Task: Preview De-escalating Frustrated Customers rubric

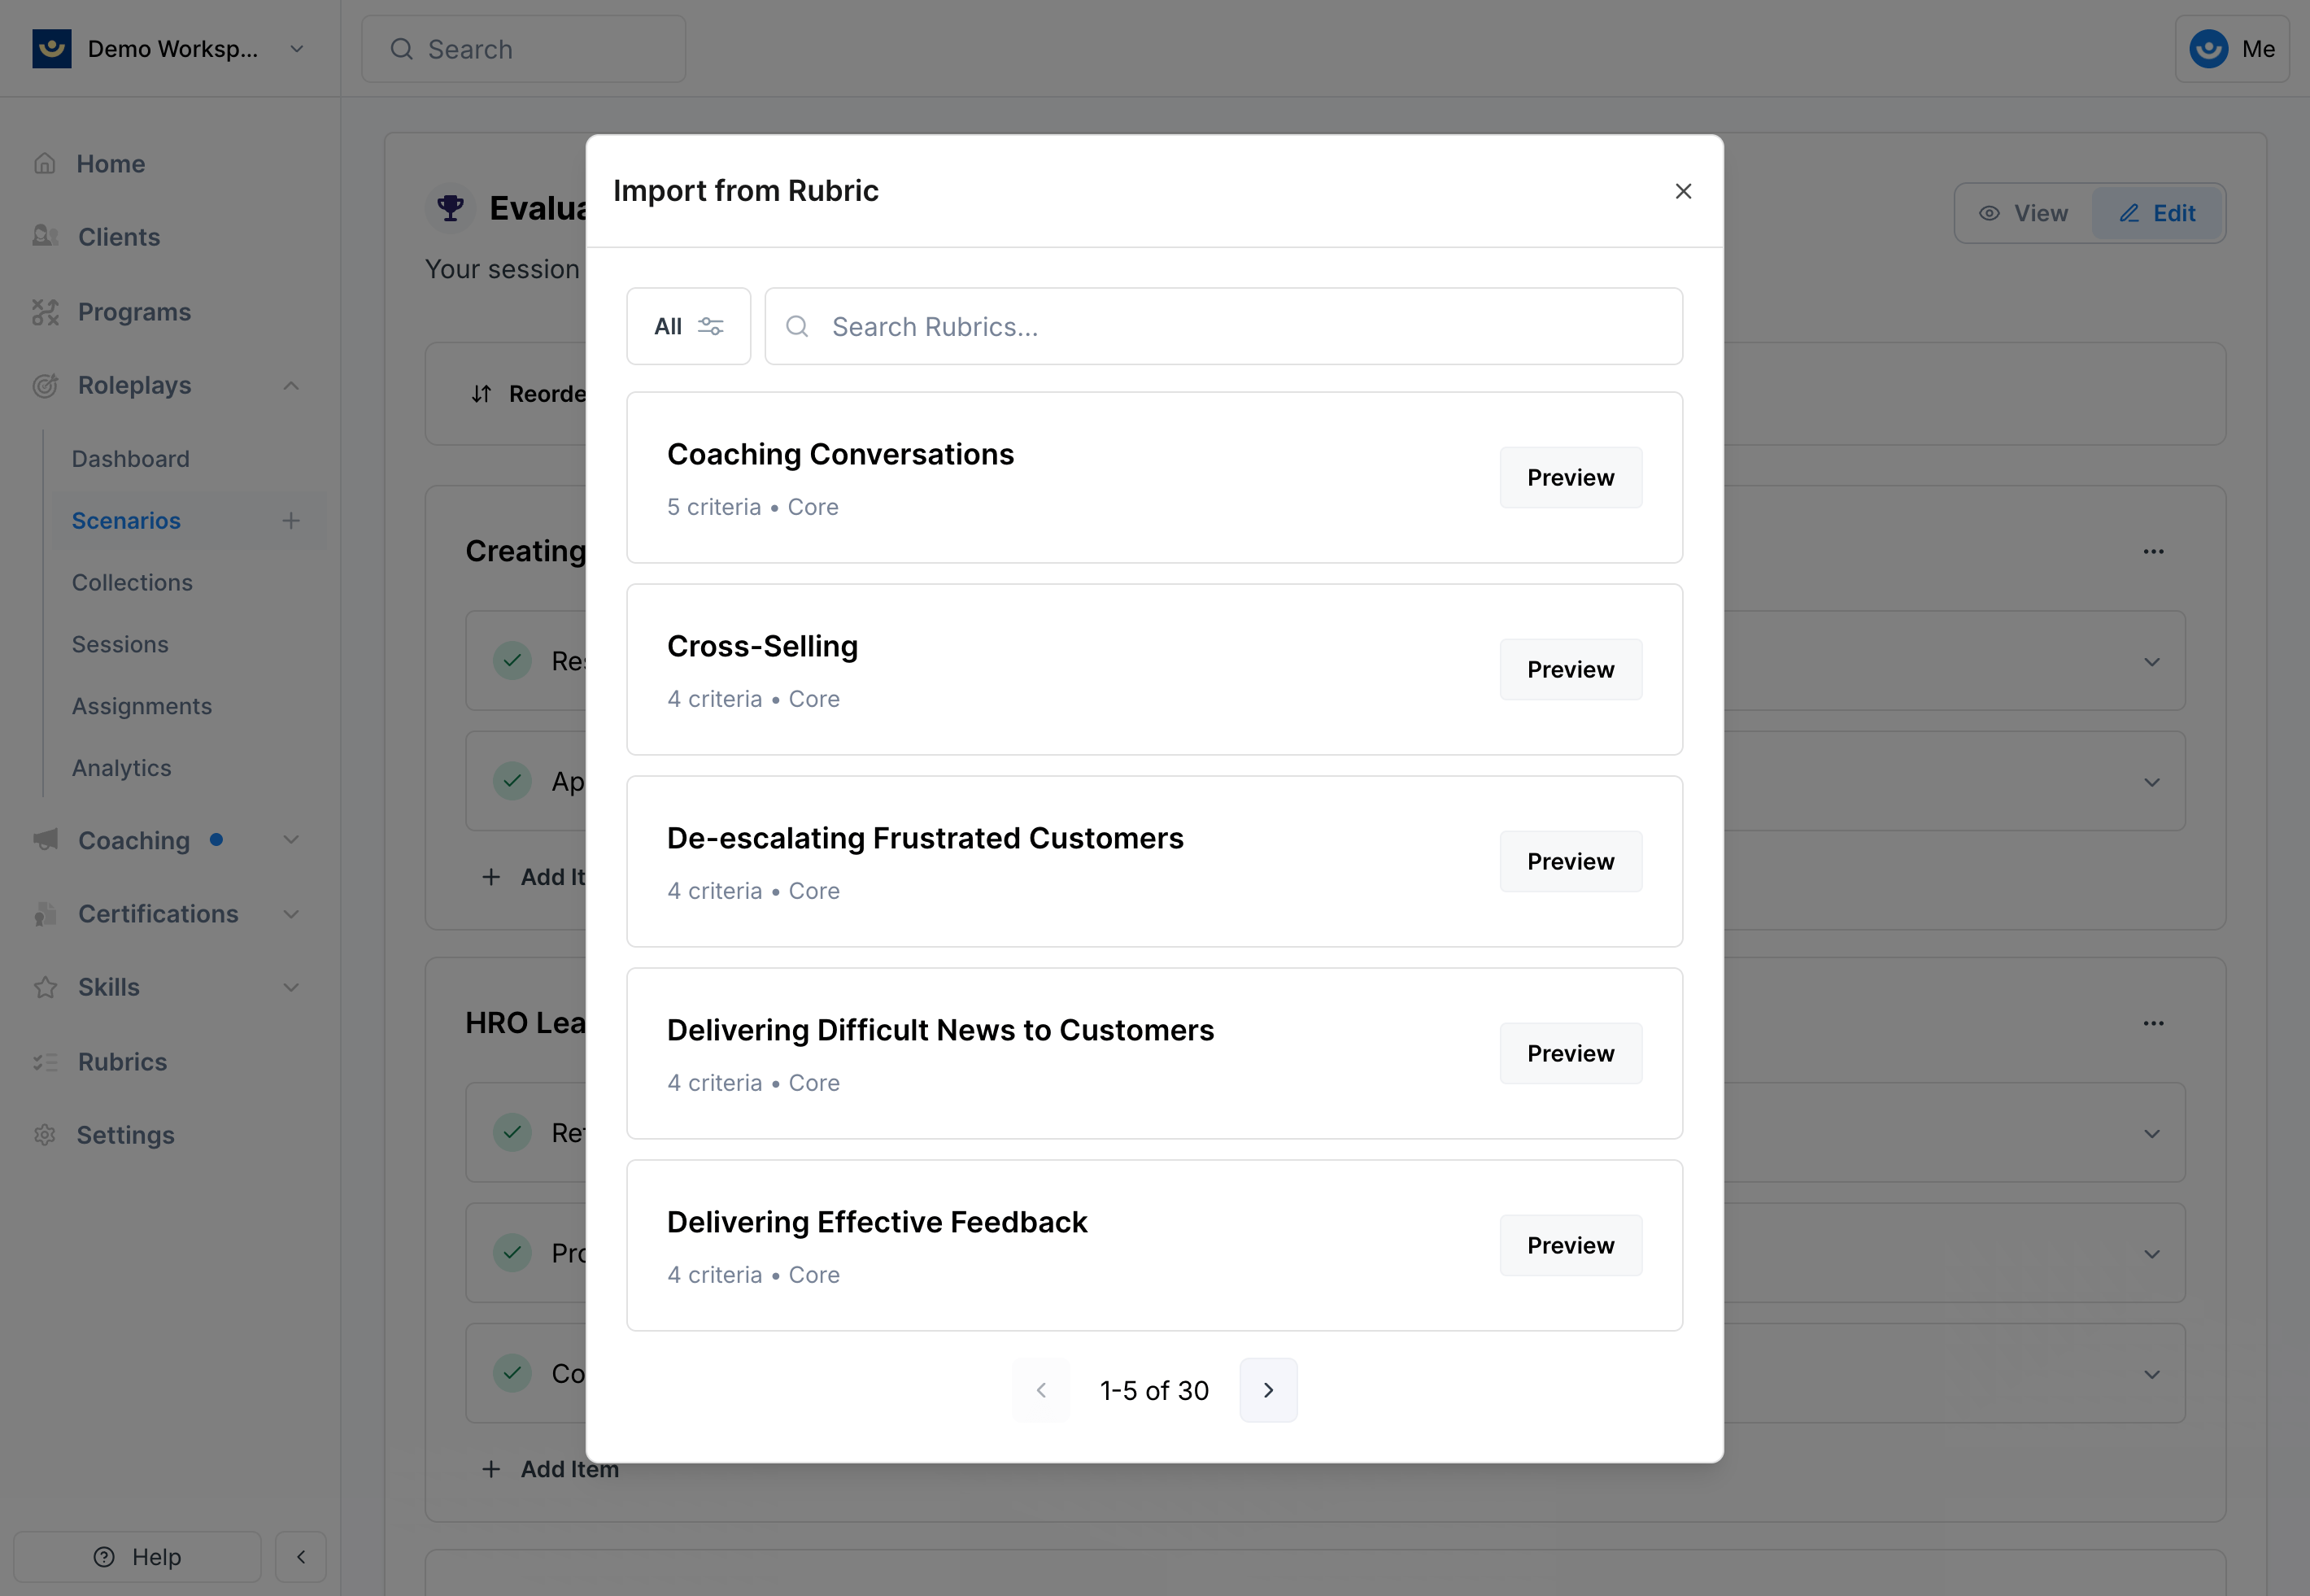Action: pos(1570,861)
